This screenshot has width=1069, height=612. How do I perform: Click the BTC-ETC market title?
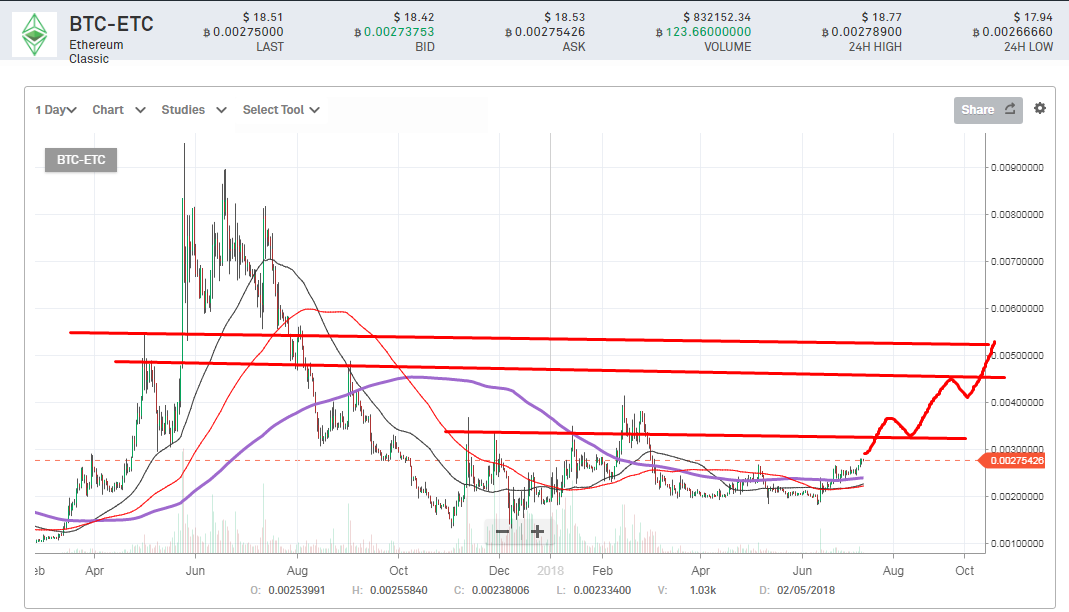coord(111,24)
